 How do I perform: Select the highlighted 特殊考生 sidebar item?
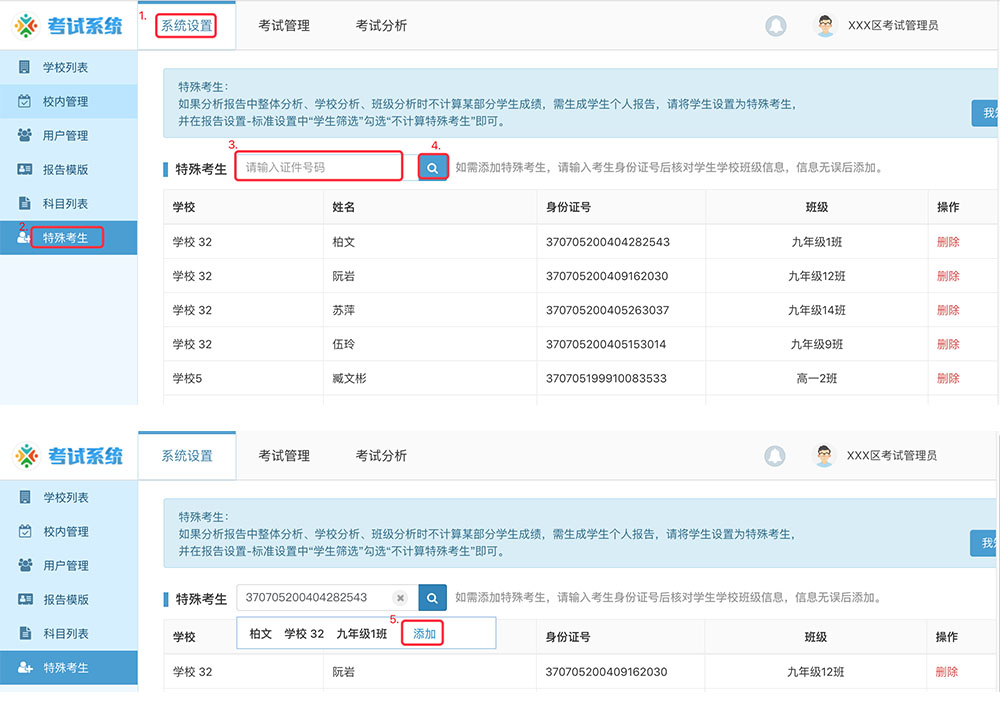coord(68,237)
